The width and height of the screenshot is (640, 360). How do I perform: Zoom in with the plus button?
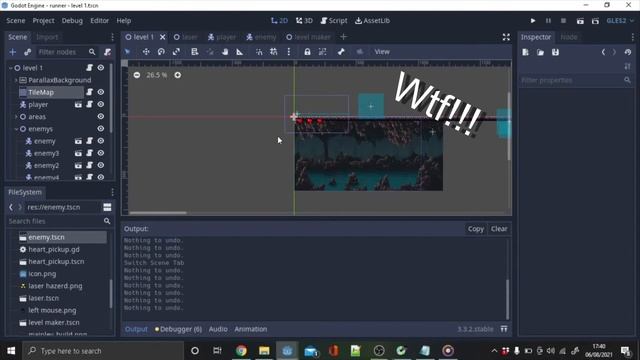(178, 75)
